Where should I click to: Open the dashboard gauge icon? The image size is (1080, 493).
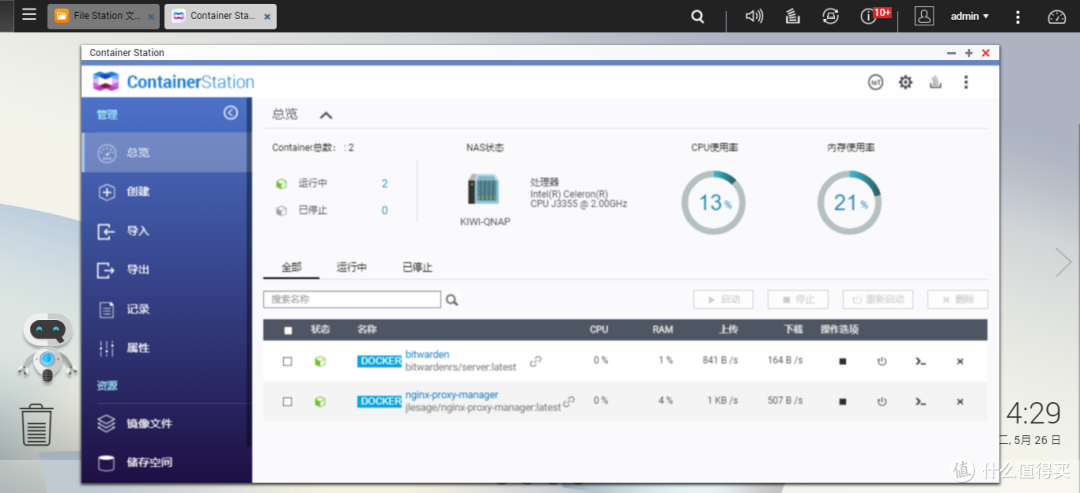(1057, 17)
